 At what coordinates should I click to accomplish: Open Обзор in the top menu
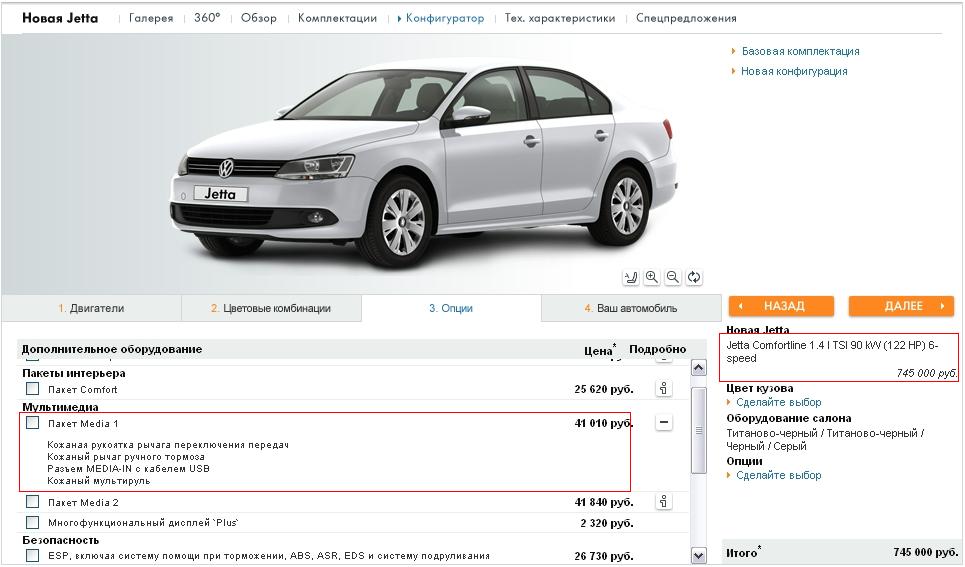coord(258,18)
